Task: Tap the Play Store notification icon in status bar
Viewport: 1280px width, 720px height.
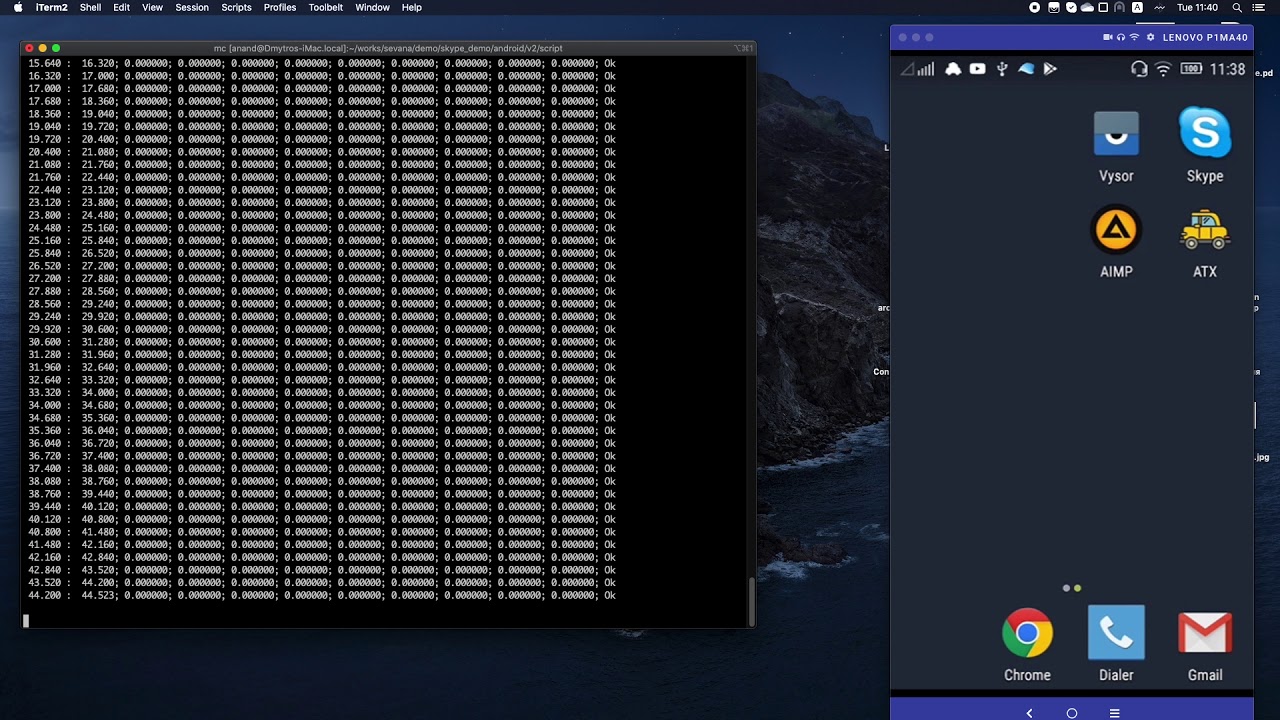Action: [1050, 69]
